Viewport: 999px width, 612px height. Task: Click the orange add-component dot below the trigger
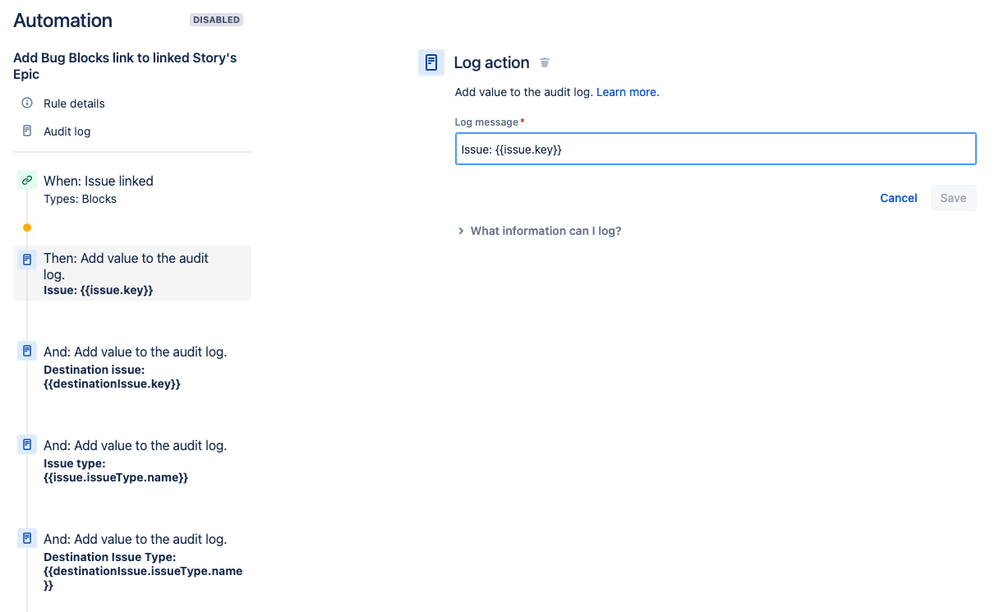[27, 227]
